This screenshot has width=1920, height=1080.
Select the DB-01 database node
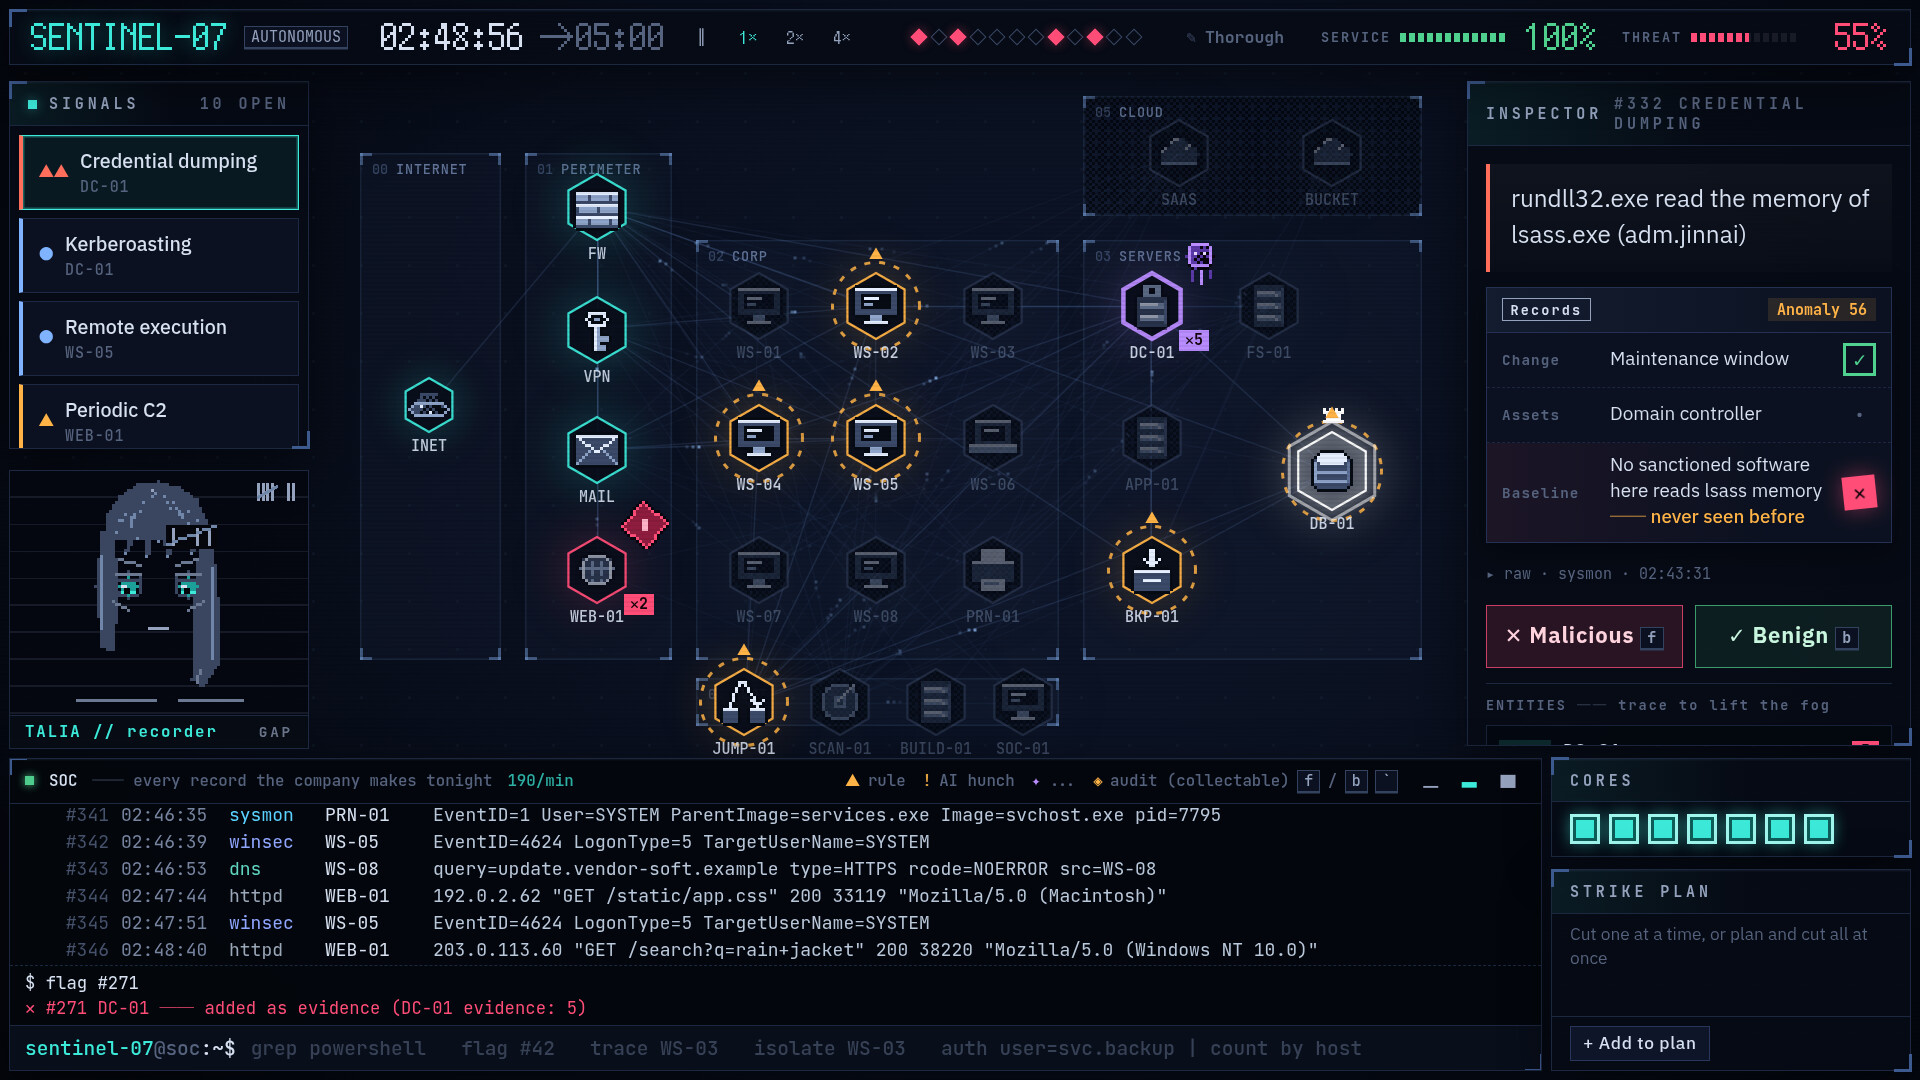click(1332, 470)
